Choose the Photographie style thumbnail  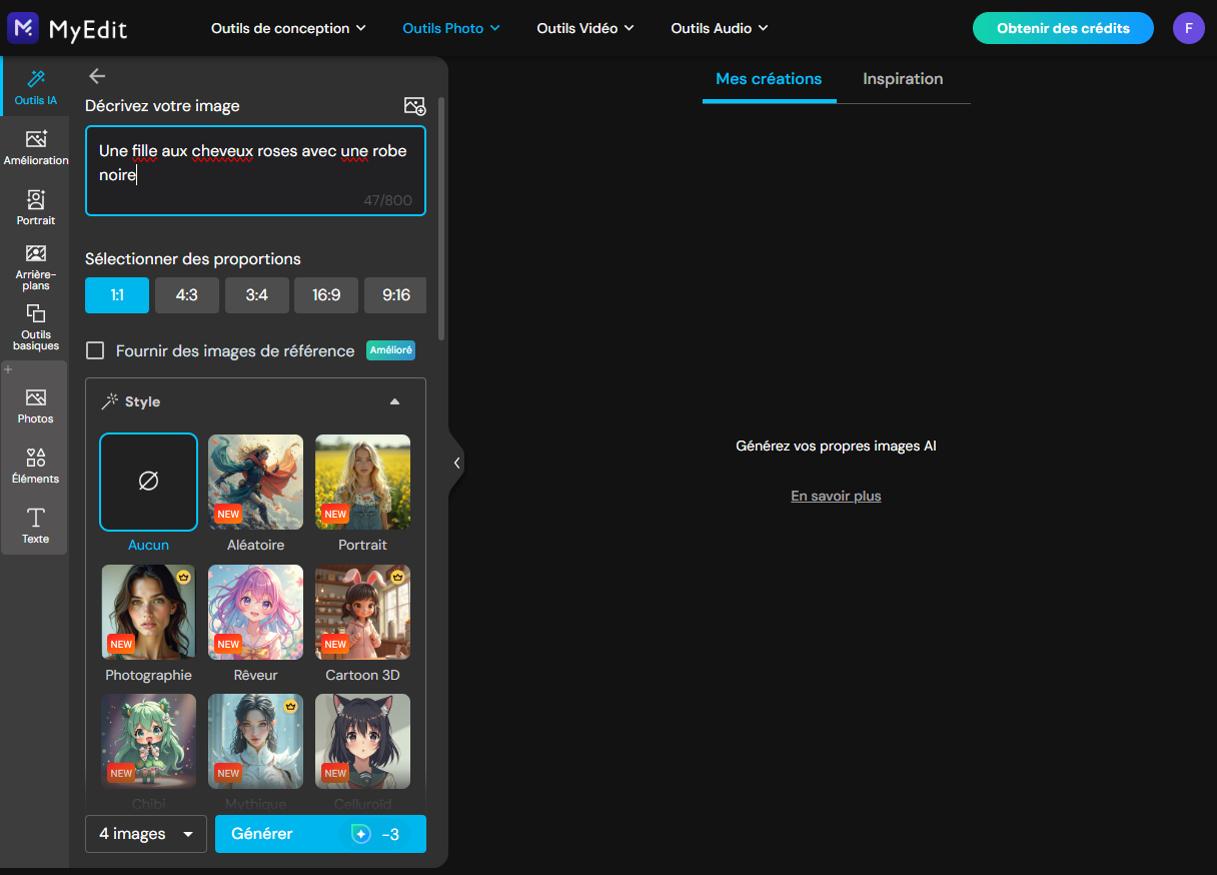point(148,612)
